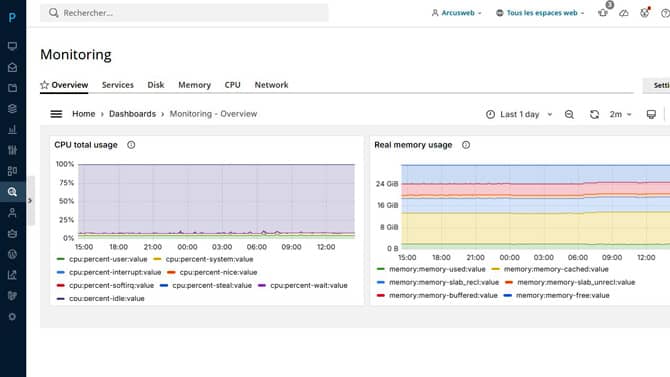Screen dimensions: 670x377
Task: Click the cloud icon in top bar
Action: pos(624,13)
